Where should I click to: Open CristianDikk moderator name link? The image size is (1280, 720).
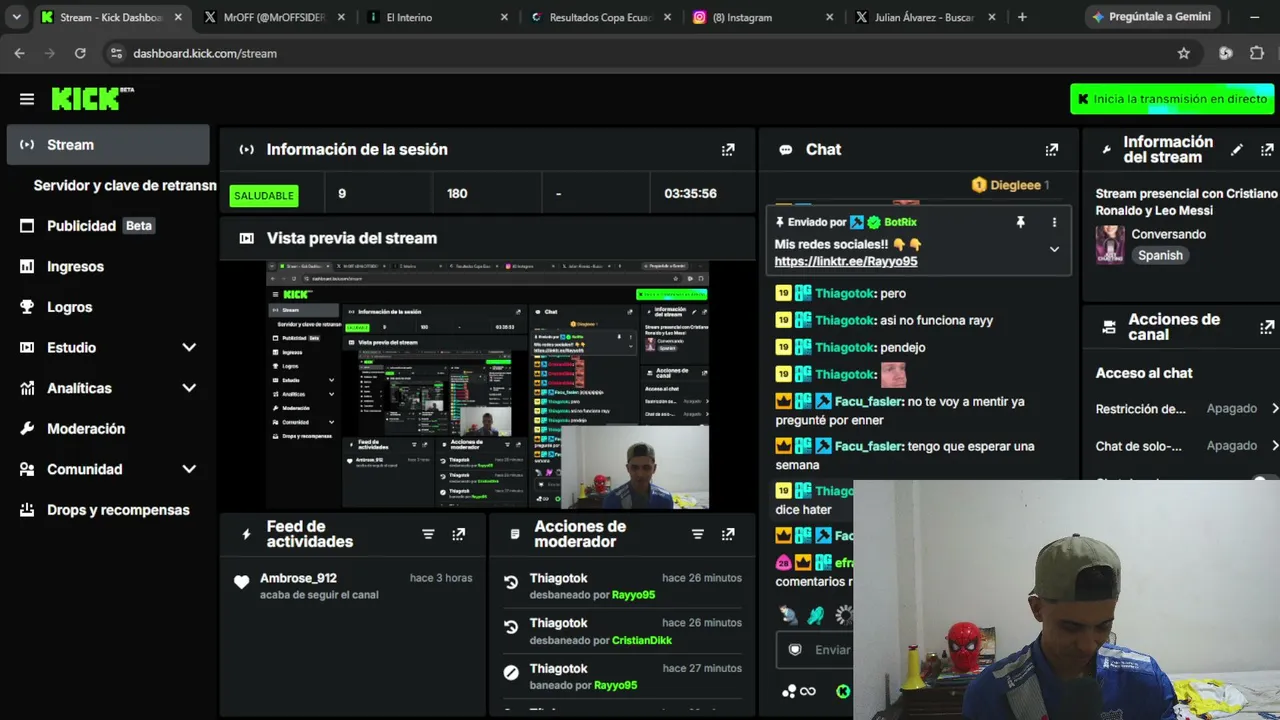(642, 640)
